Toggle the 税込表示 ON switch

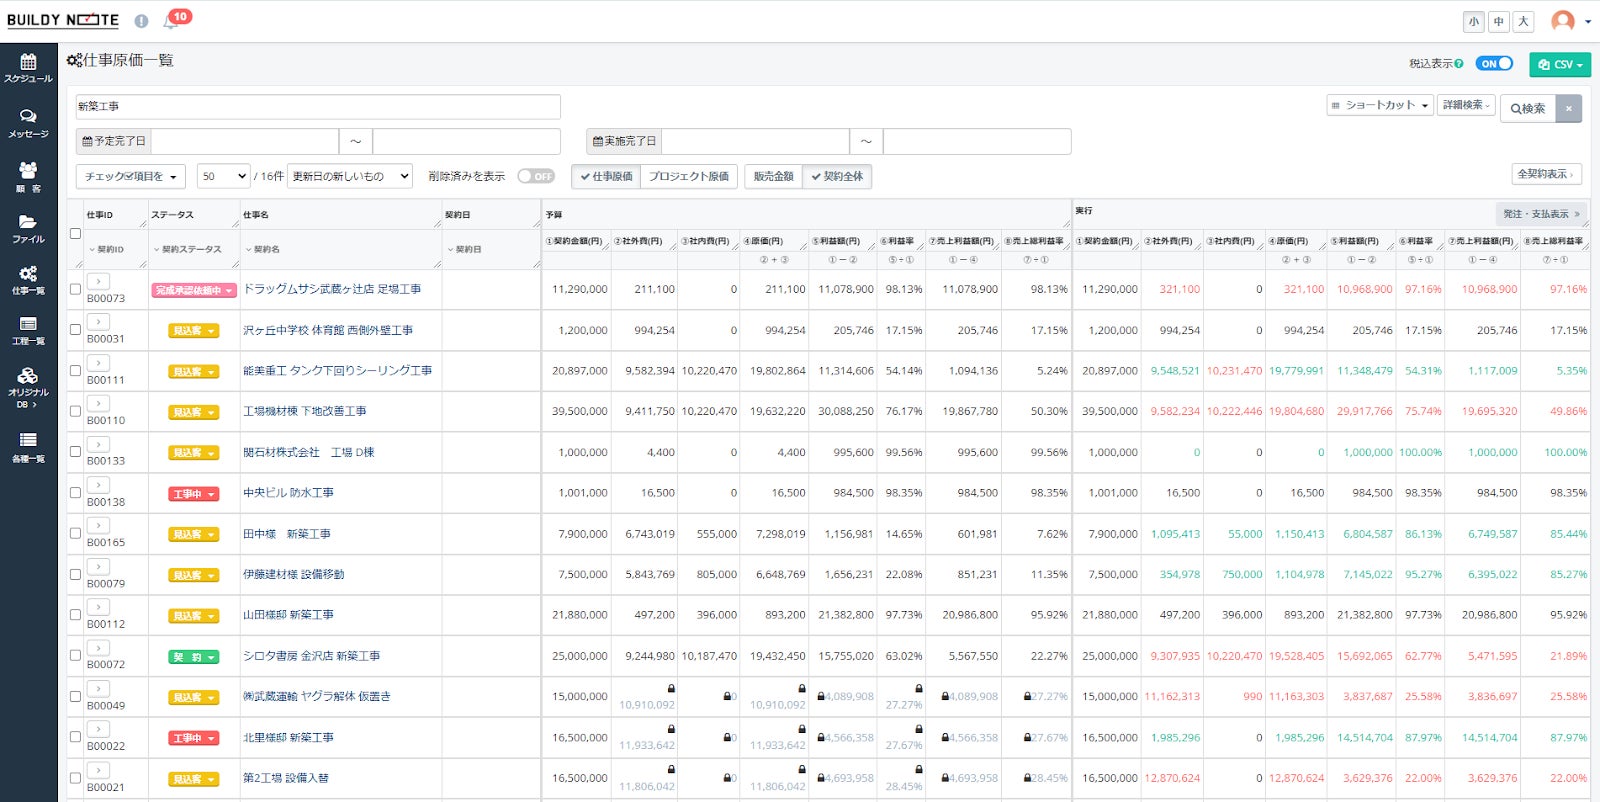[1494, 64]
